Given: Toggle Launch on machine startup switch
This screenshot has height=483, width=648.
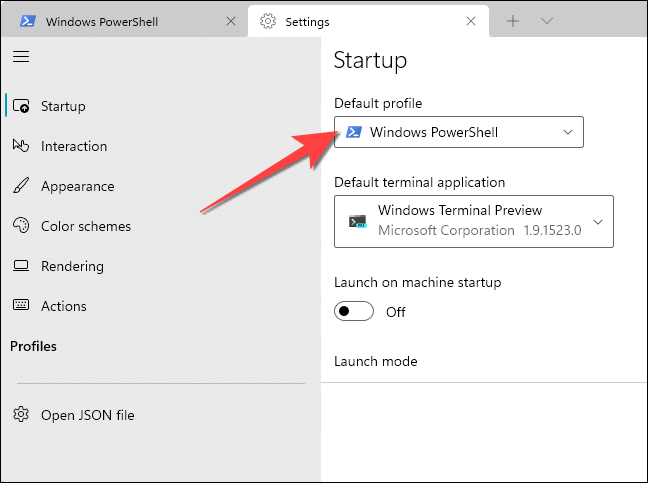Looking at the screenshot, I should (354, 311).
